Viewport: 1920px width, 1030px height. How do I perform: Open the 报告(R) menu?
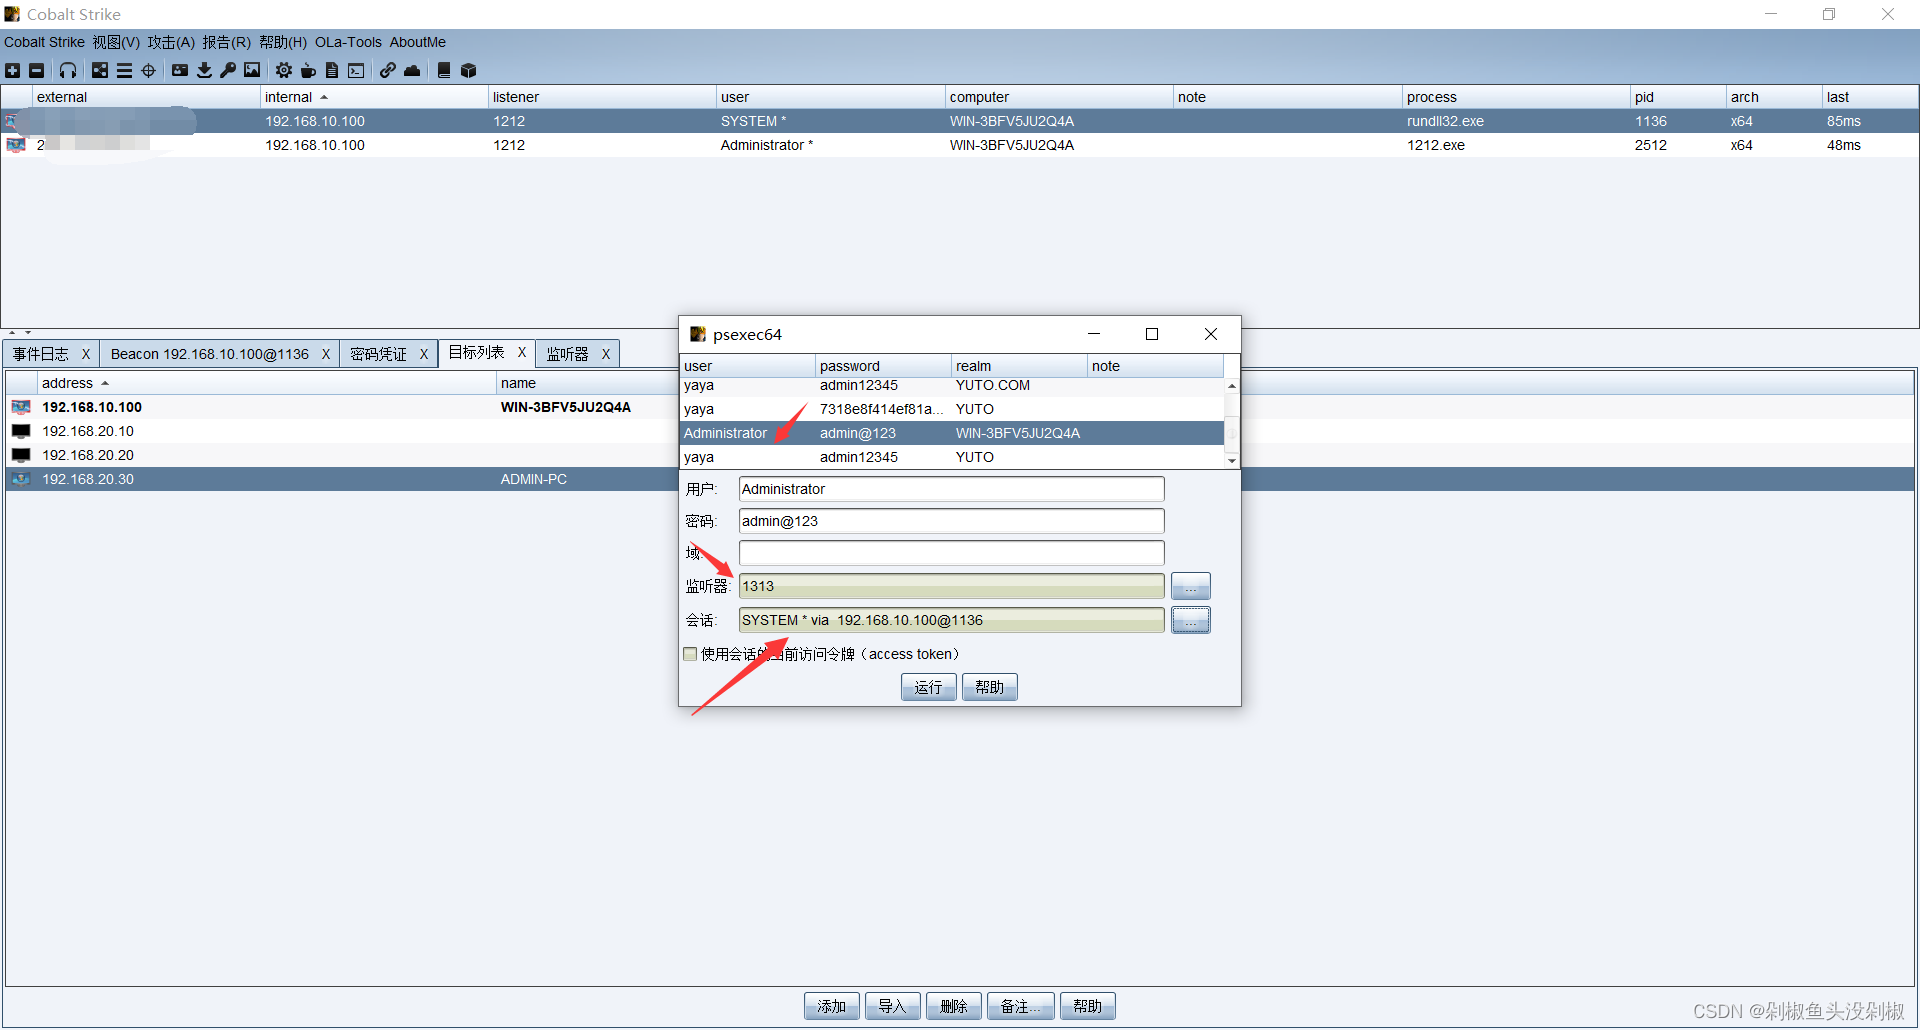click(226, 42)
